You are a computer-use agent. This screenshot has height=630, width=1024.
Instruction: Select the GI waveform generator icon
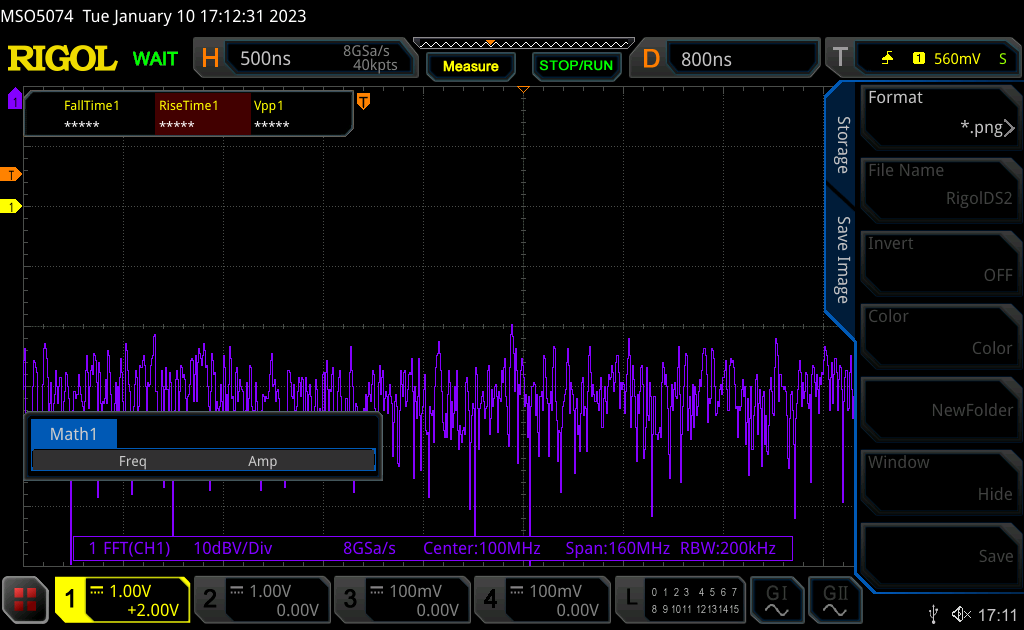tap(776, 599)
